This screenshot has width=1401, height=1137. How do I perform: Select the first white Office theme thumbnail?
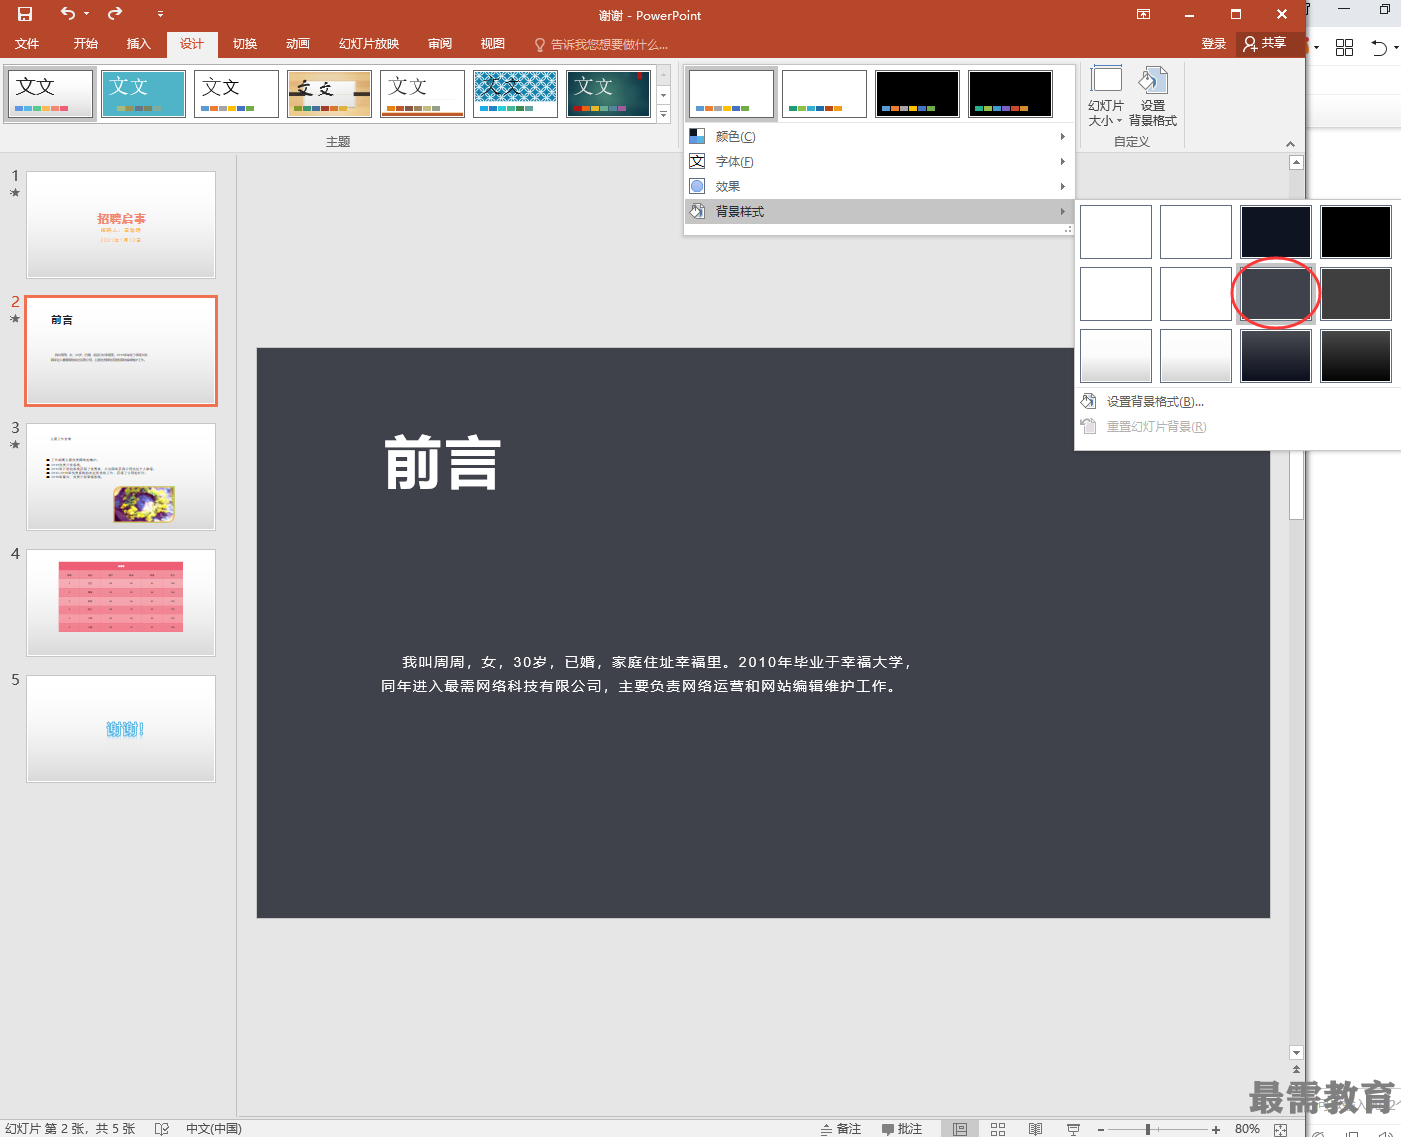[51, 94]
